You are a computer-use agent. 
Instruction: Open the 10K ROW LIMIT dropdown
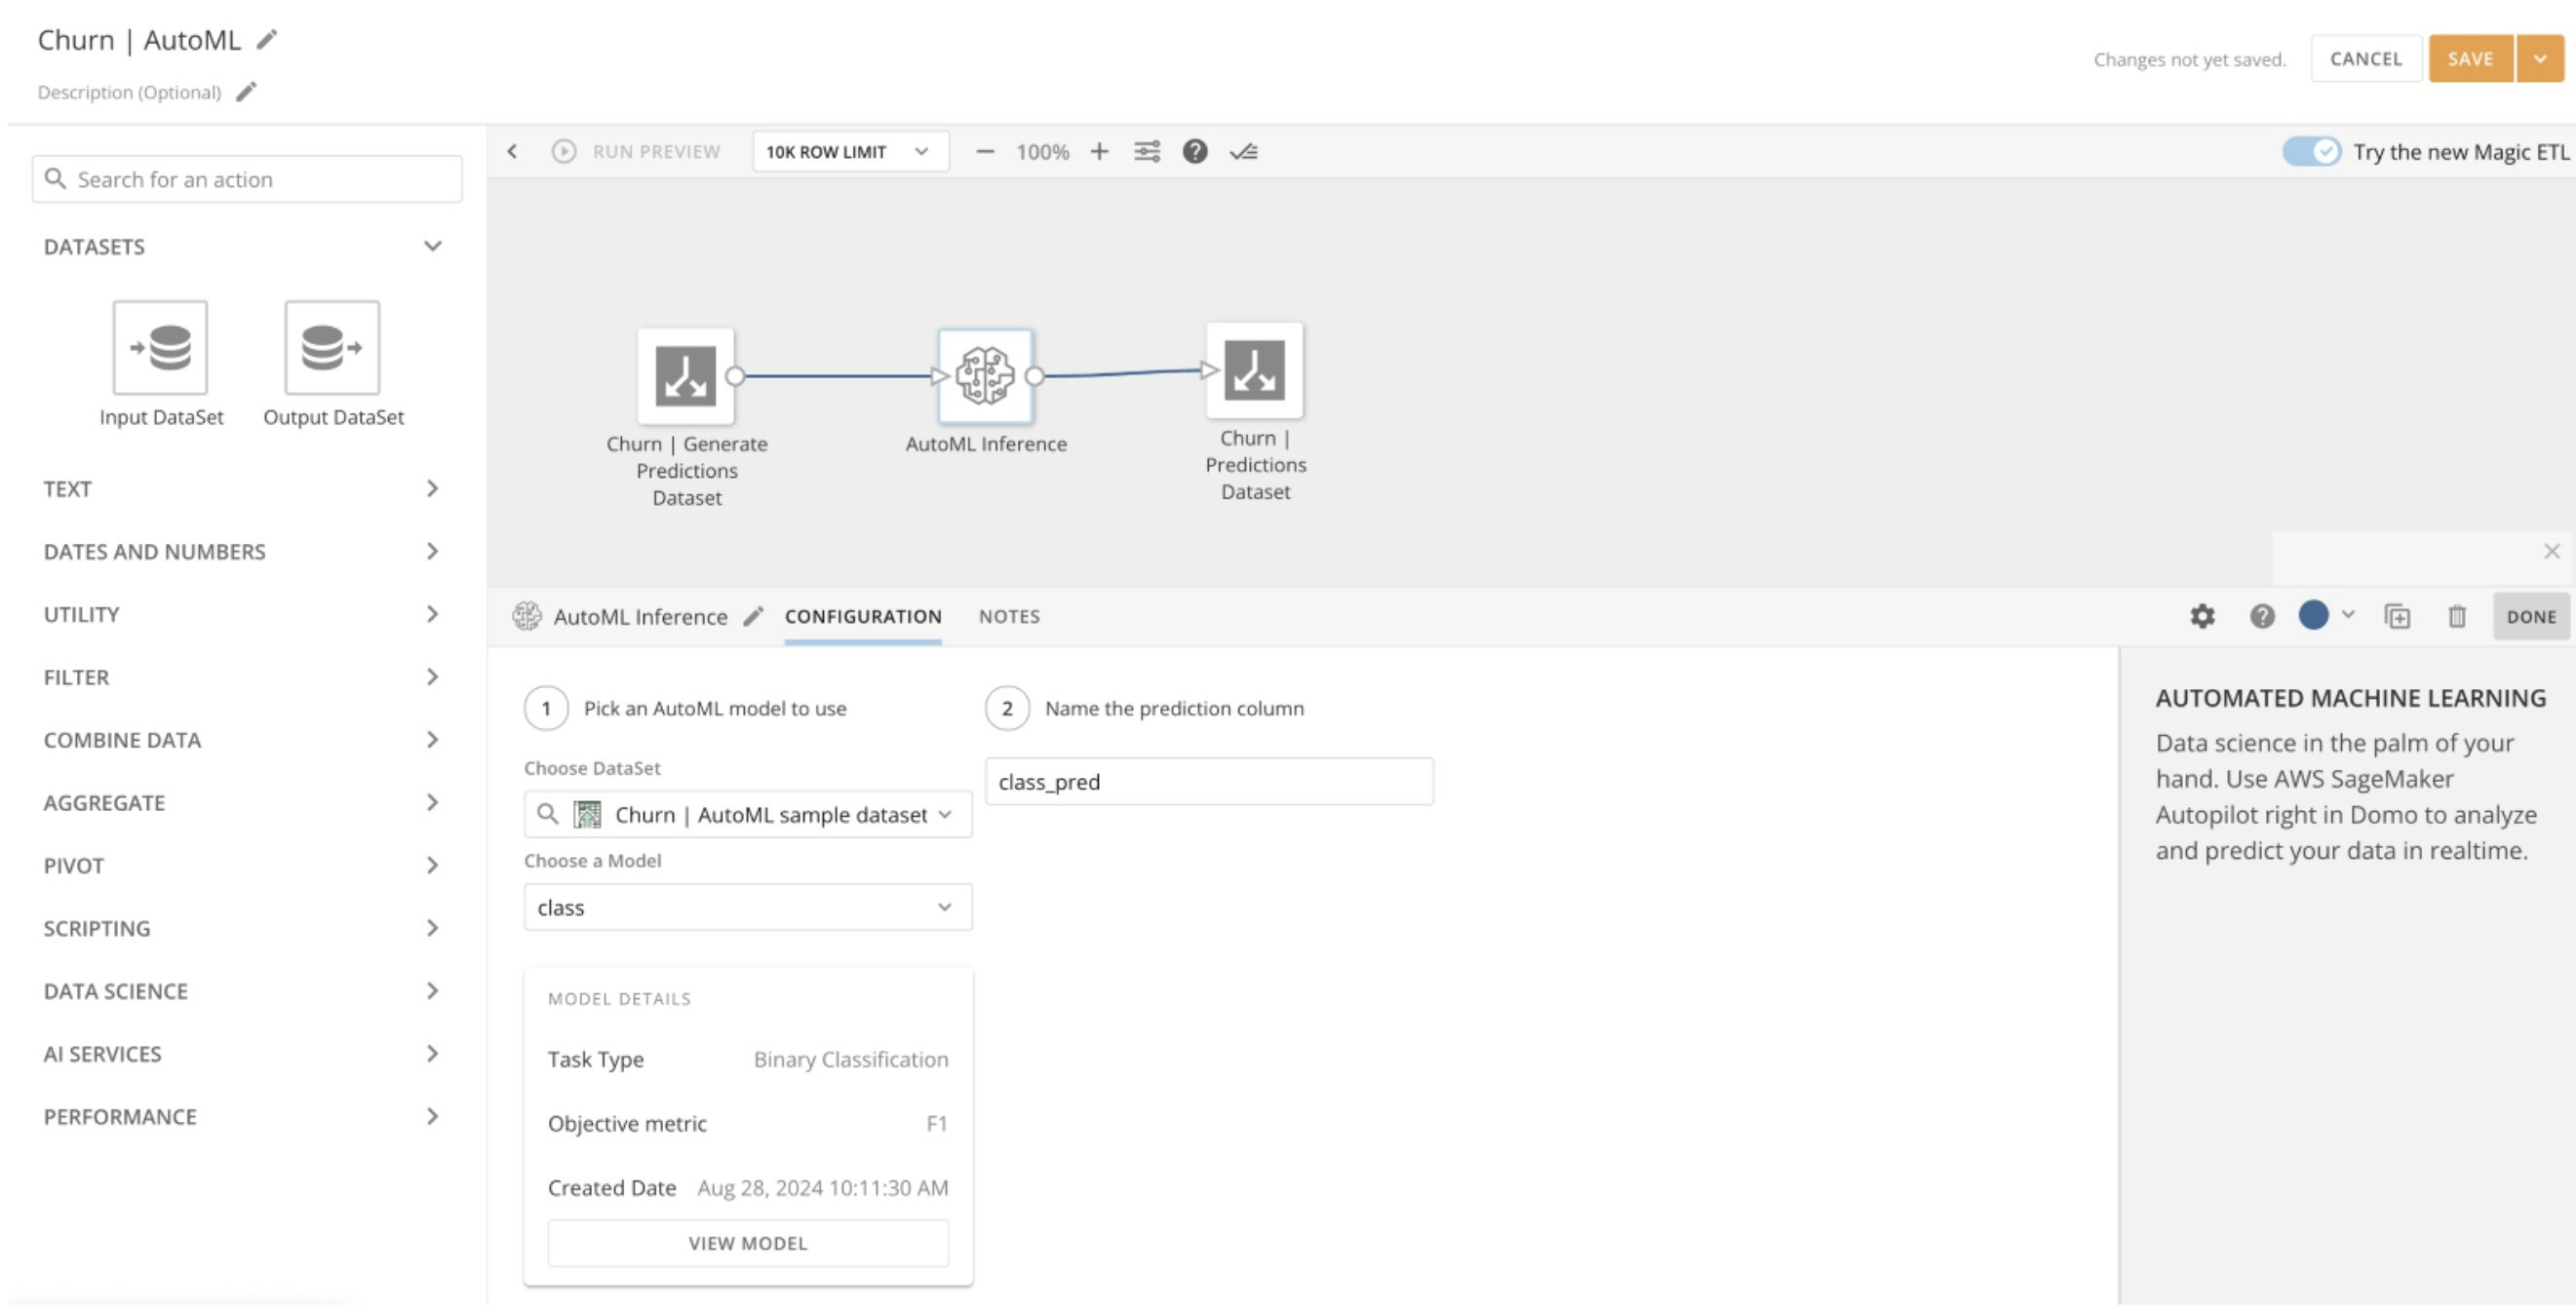[x=849, y=152]
